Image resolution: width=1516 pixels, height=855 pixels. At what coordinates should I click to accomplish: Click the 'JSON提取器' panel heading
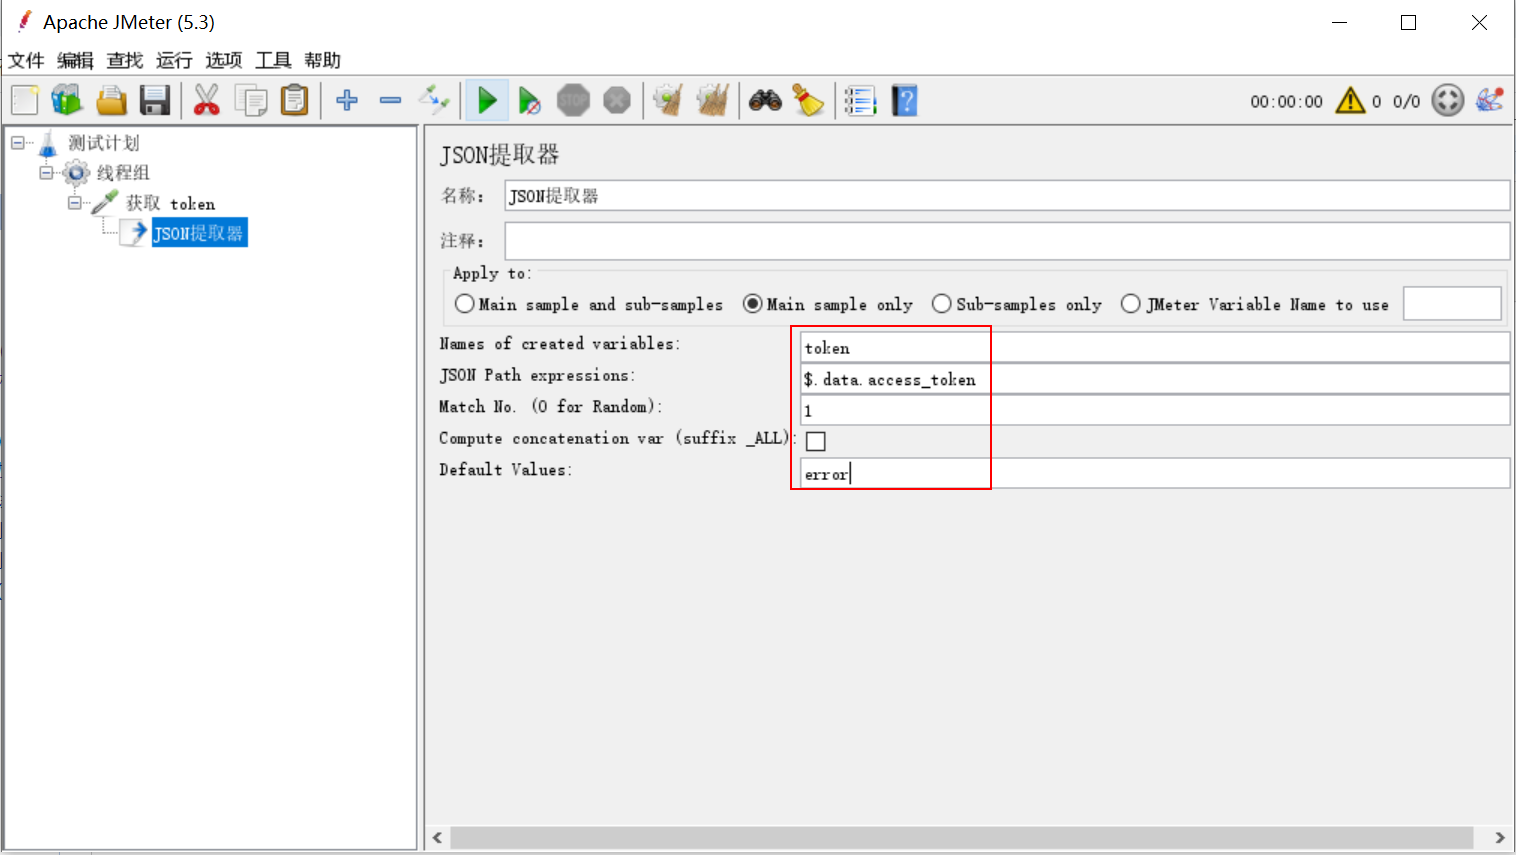[499, 155]
